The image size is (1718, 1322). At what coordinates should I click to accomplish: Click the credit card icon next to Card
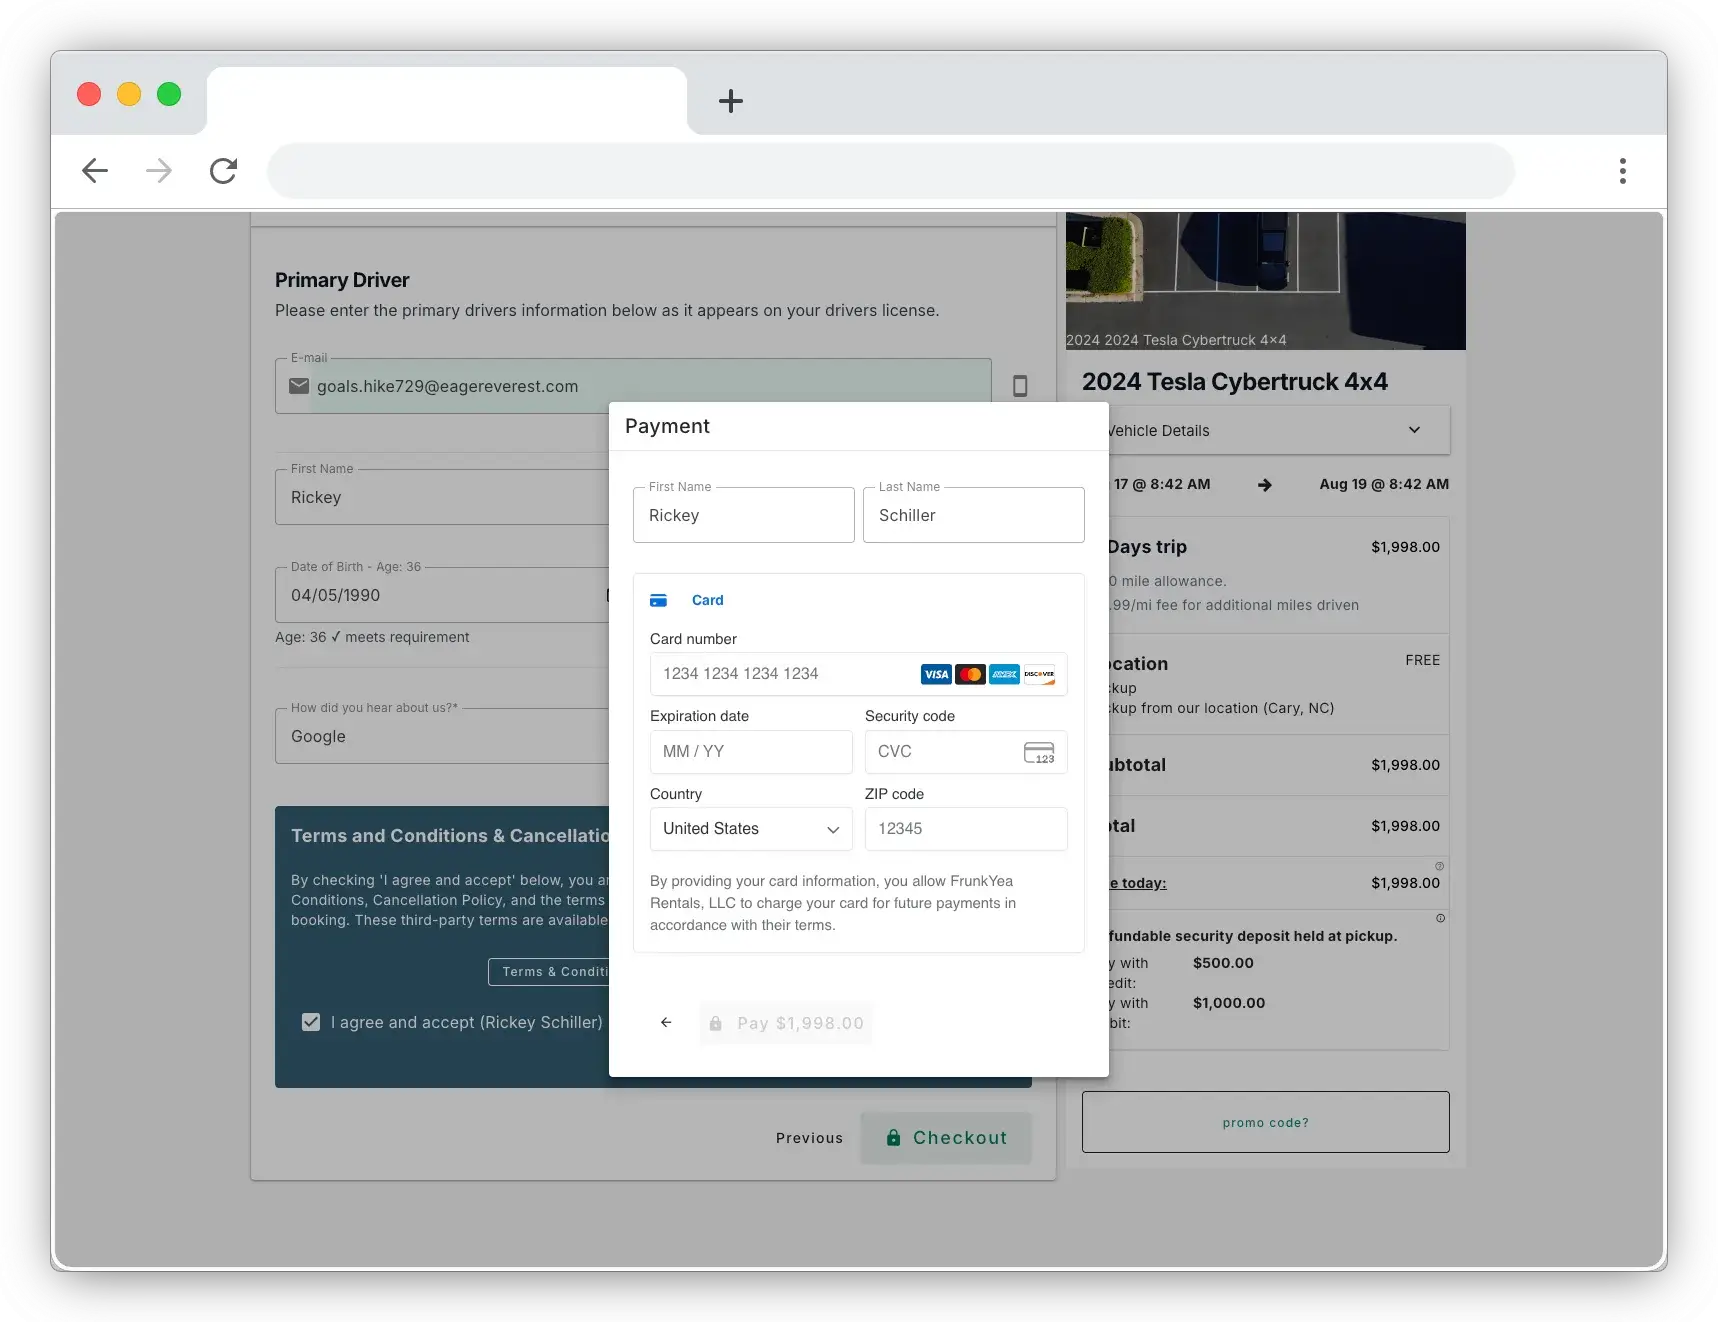pyautogui.click(x=658, y=601)
